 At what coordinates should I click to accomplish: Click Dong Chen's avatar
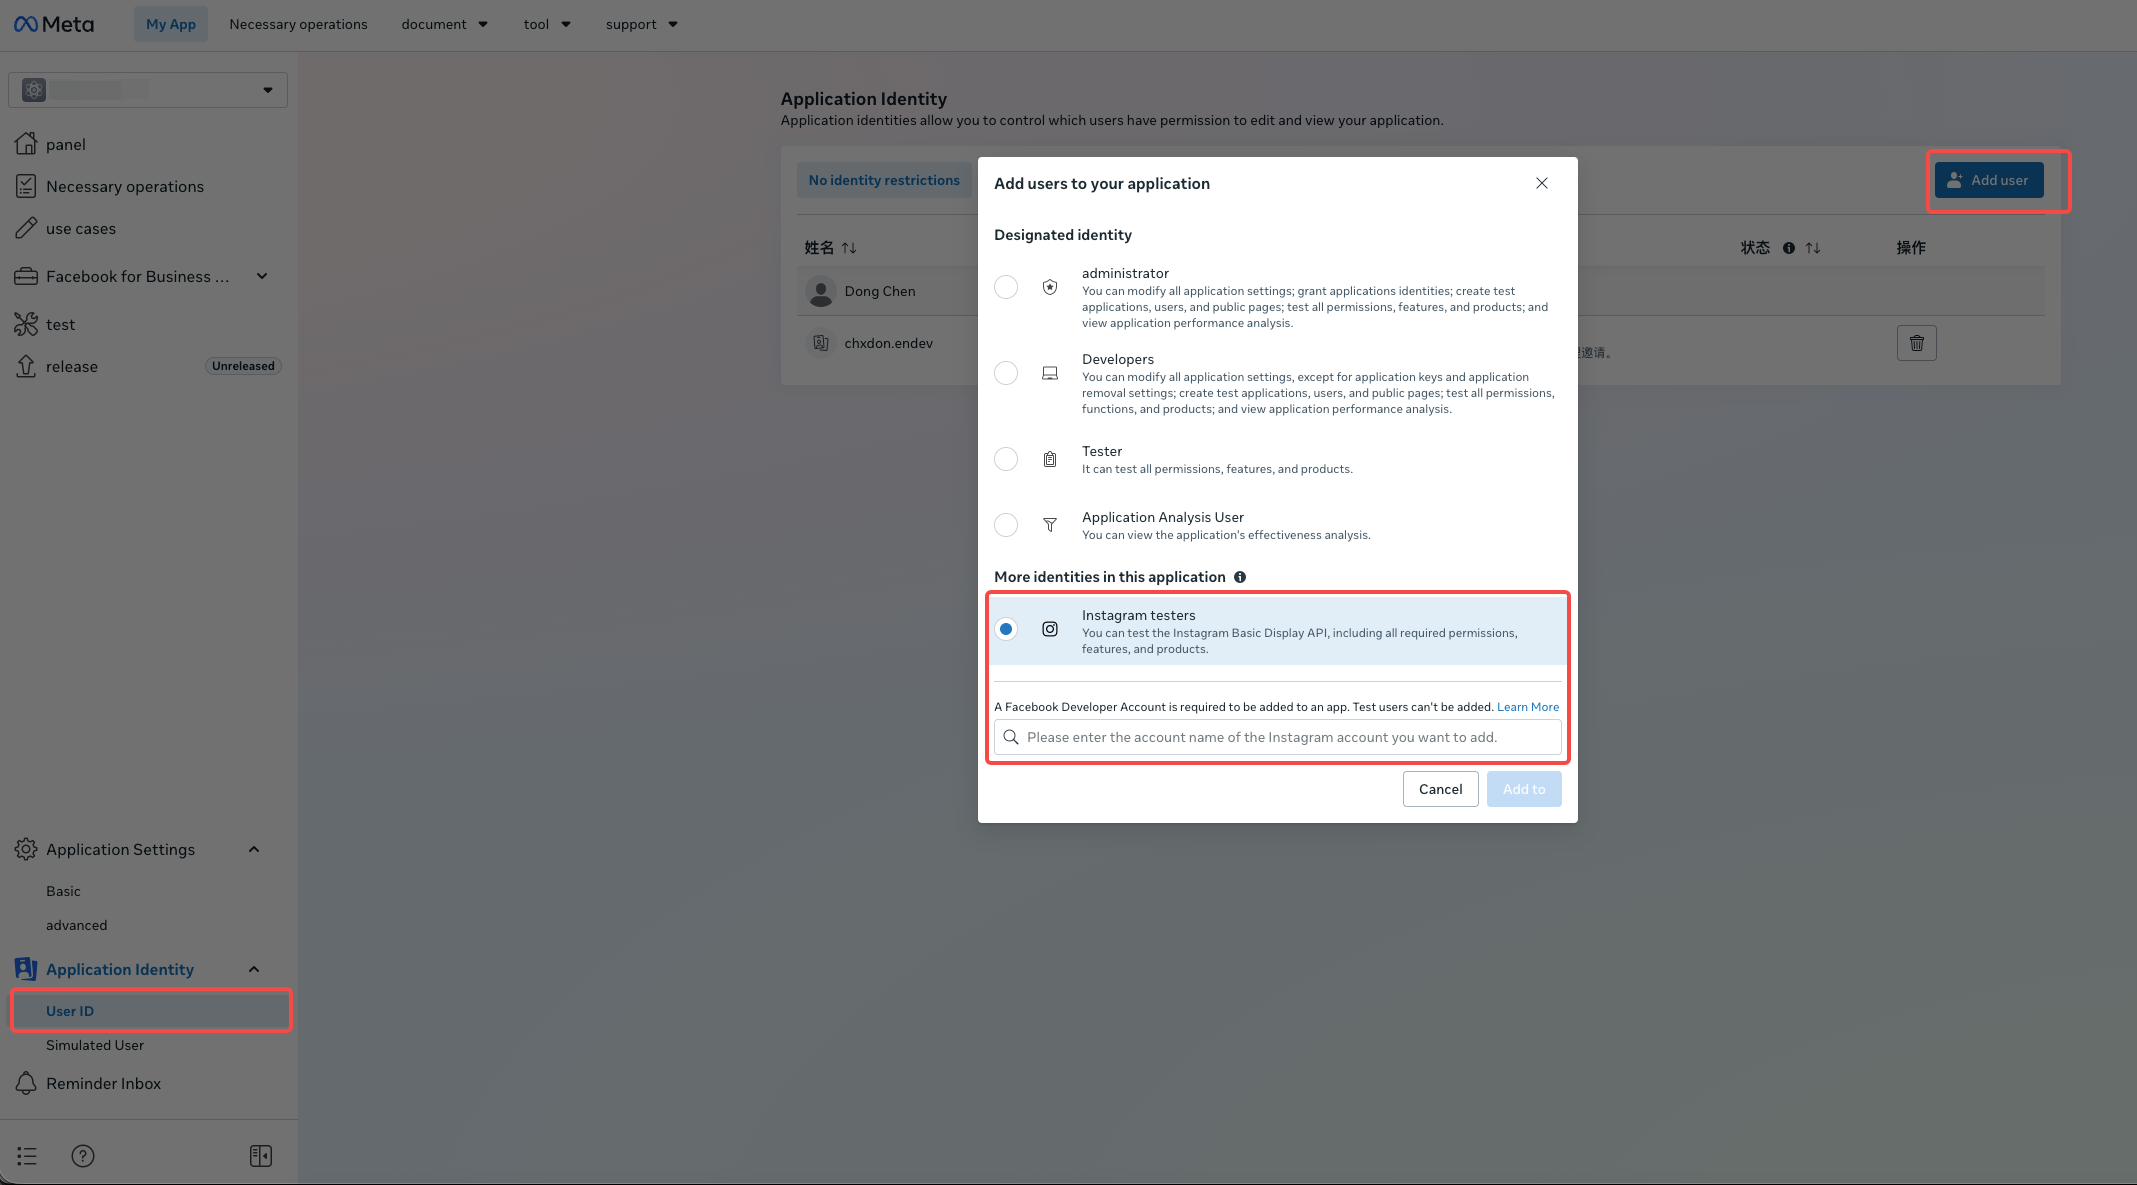pyautogui.click(x=821, y=291)
